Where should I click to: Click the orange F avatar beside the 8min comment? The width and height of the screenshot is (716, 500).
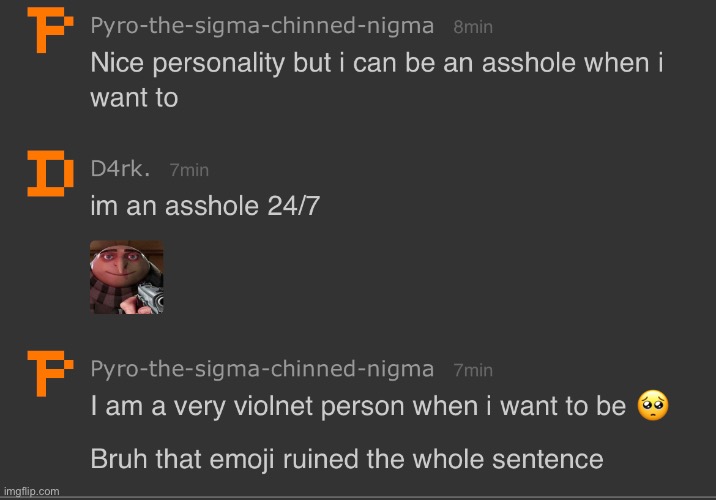pos(46,29)
